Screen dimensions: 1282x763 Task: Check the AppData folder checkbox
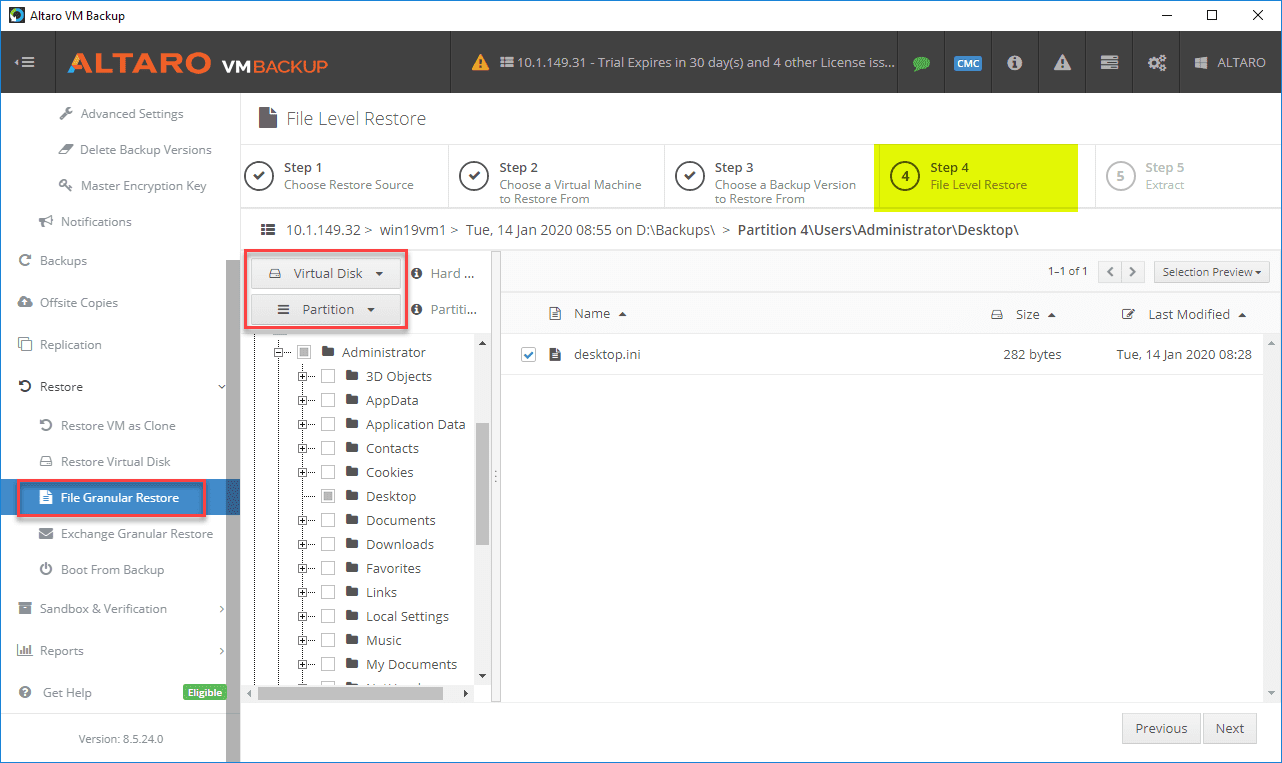pos(328,400)
